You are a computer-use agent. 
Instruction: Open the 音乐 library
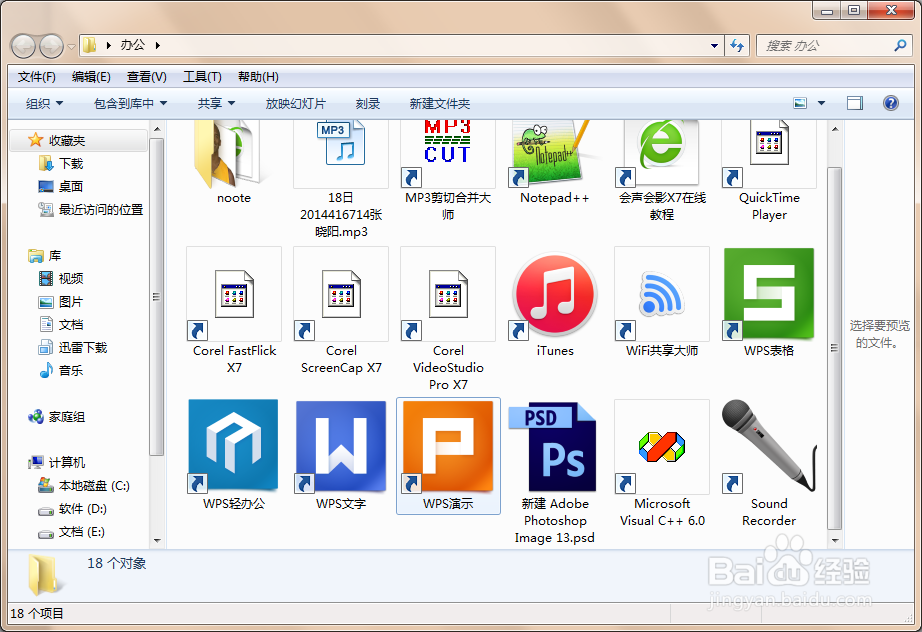click(71, 370)
